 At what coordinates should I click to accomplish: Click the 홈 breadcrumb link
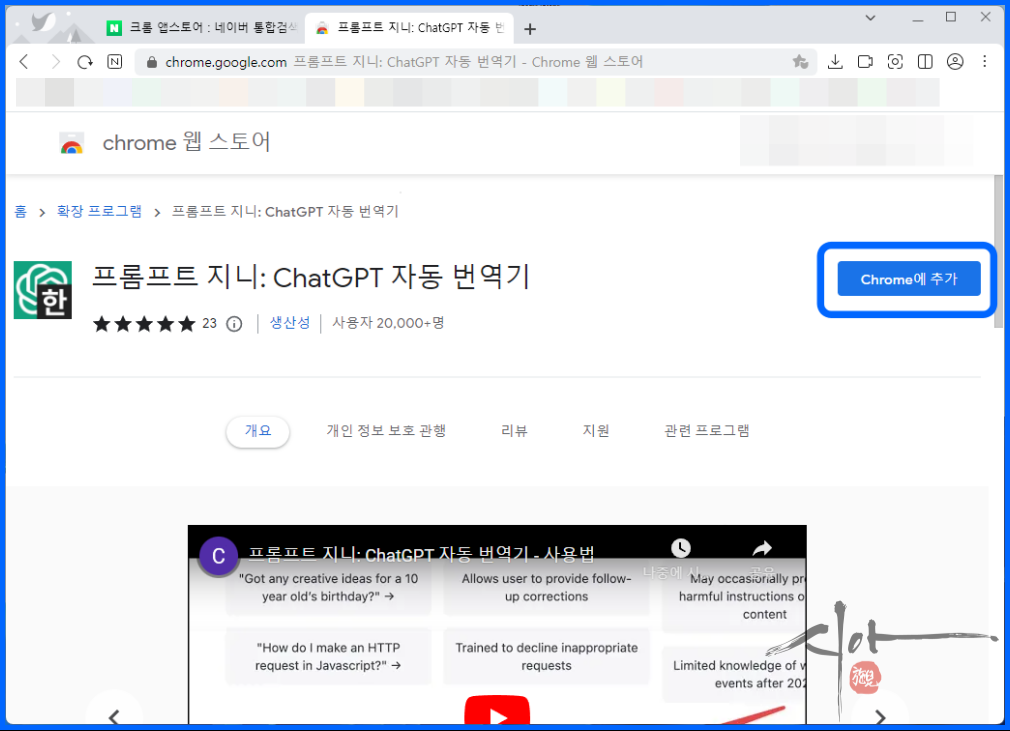pos(21,212)
